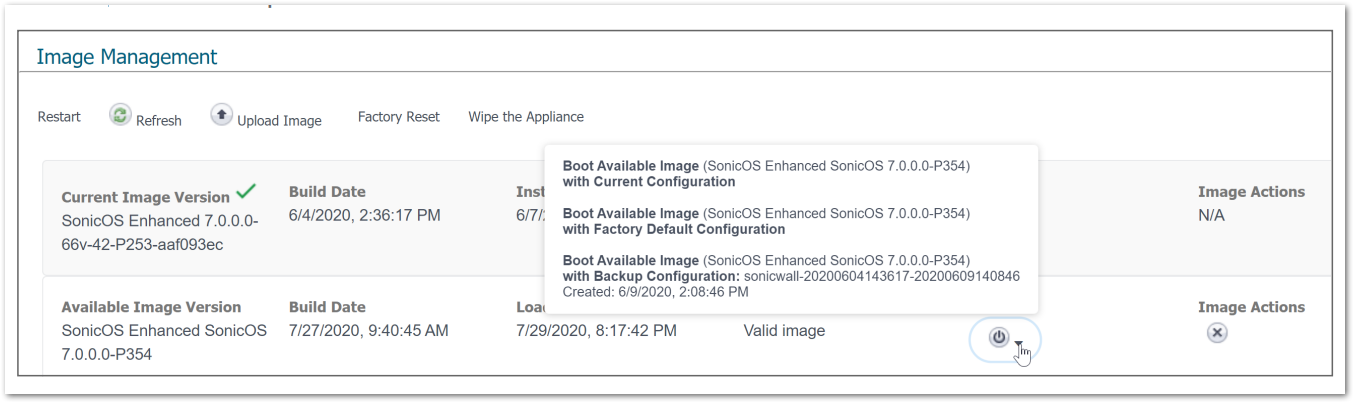Image resolution: width=1354 pixels, height=403 pixels.
Task: Click the 7/27/2020 build date value
Action: pos(368,330)
